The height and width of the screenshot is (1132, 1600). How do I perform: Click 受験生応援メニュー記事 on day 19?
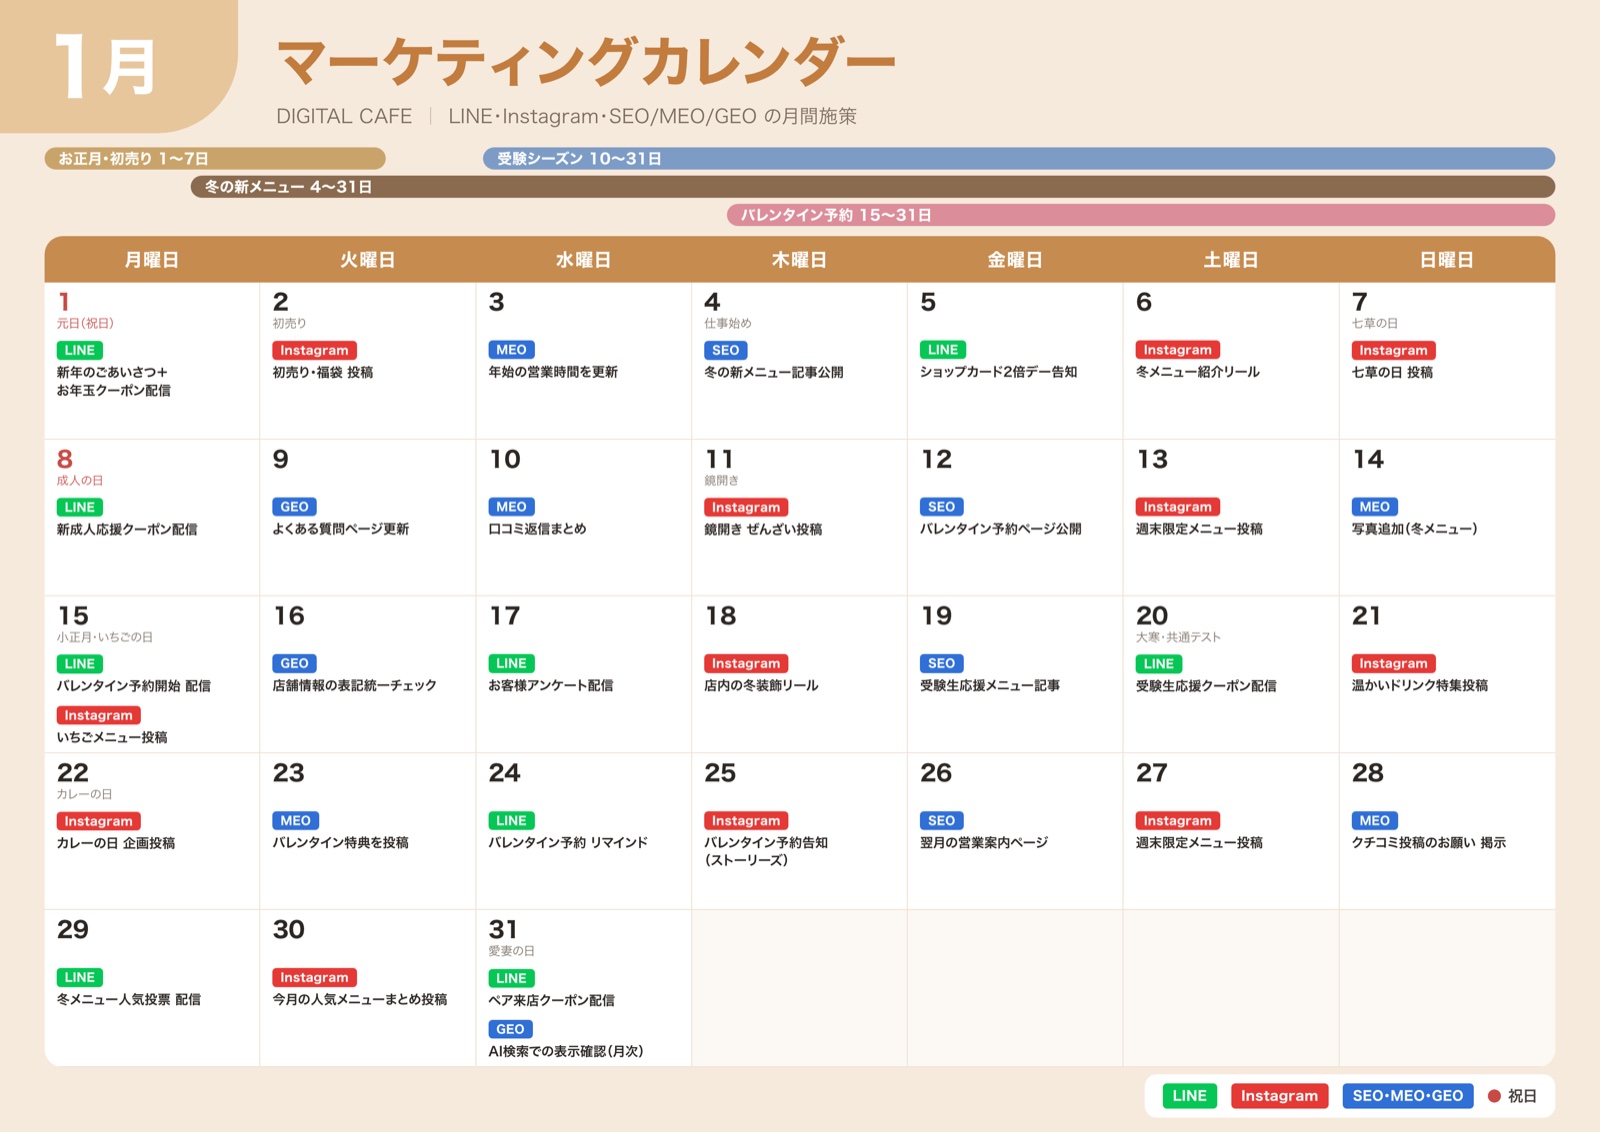click(x=990, y=686)
